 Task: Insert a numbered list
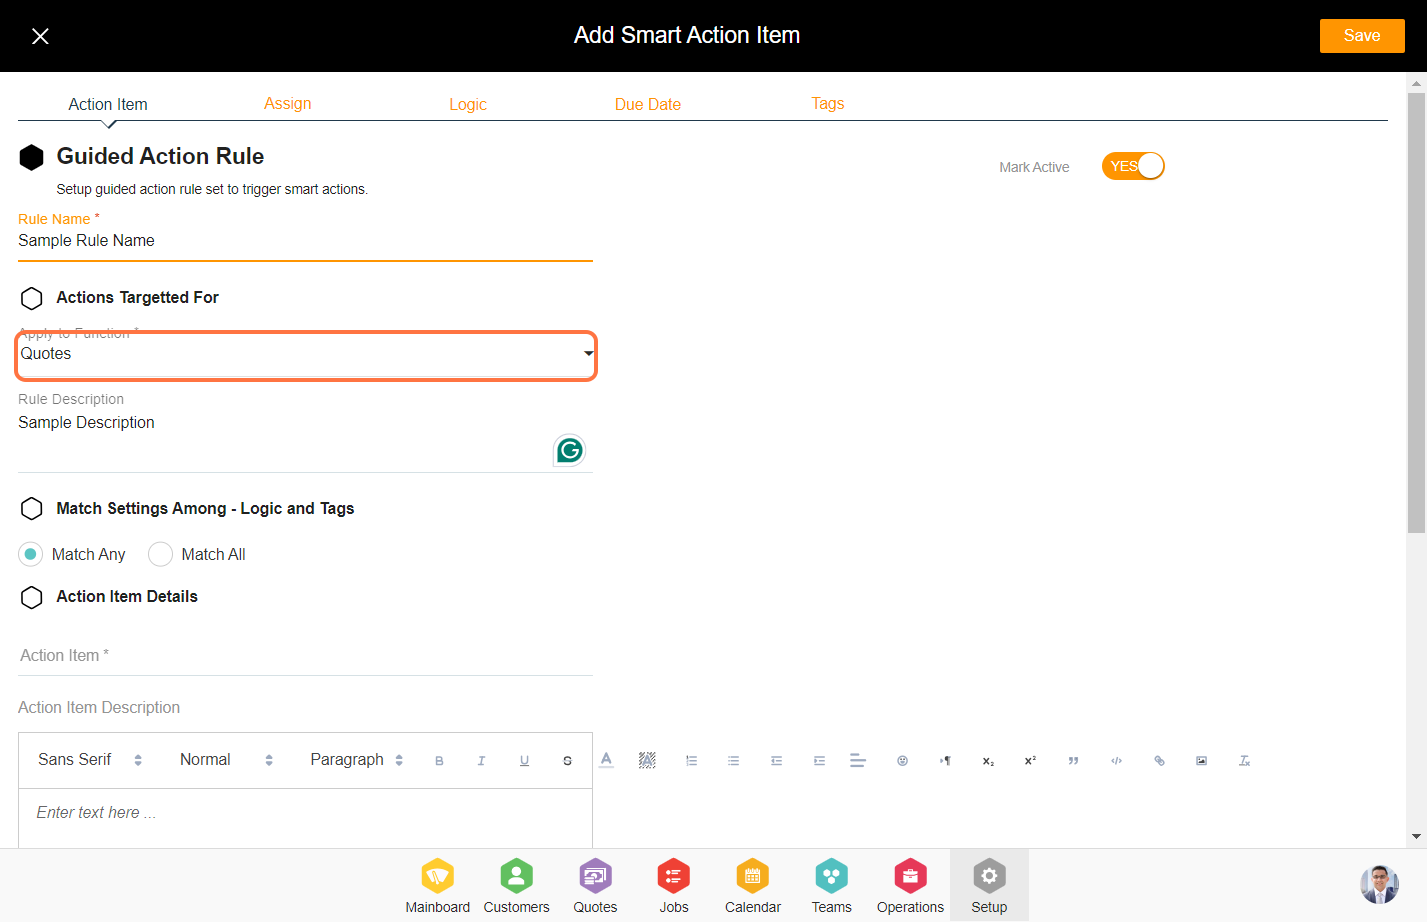(691, 761)
